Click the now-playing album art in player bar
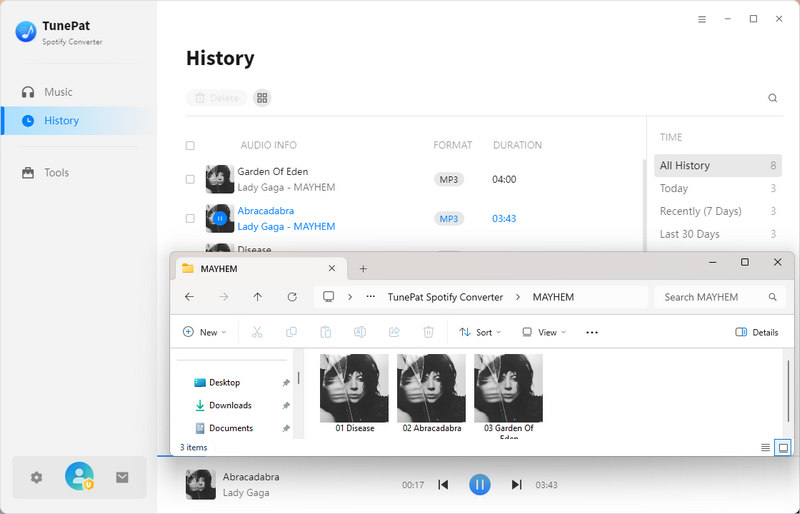The height and width of the screenshot is (514, 800). point(201,484)
